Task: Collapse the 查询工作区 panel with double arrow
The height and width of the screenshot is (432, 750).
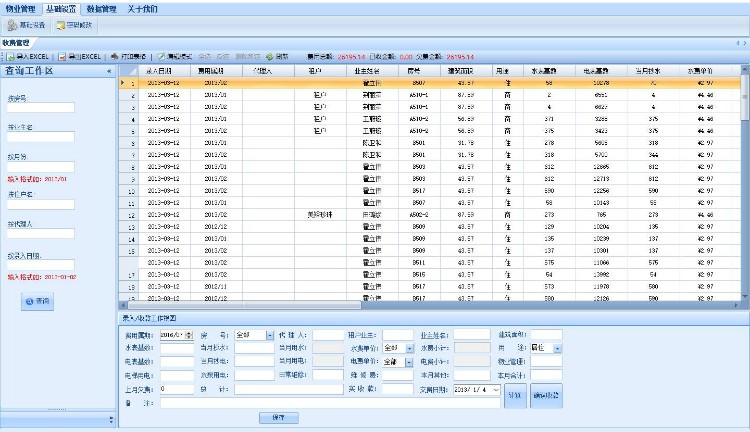Action: 109,71
